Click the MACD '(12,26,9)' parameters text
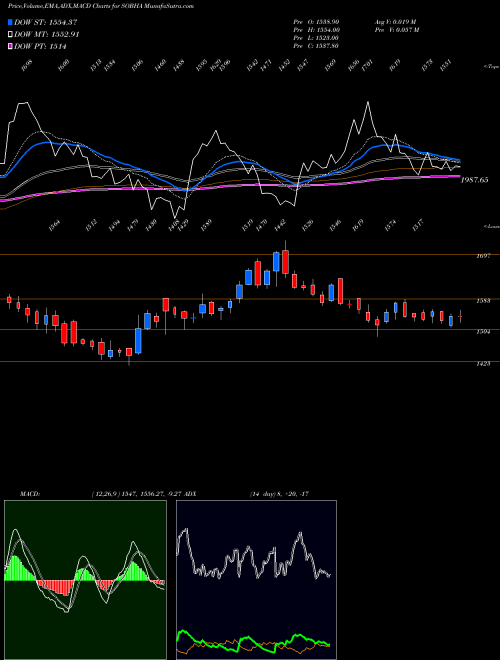Image resolution: width=500 pixels, height=660 pixels. pos(105,494)
